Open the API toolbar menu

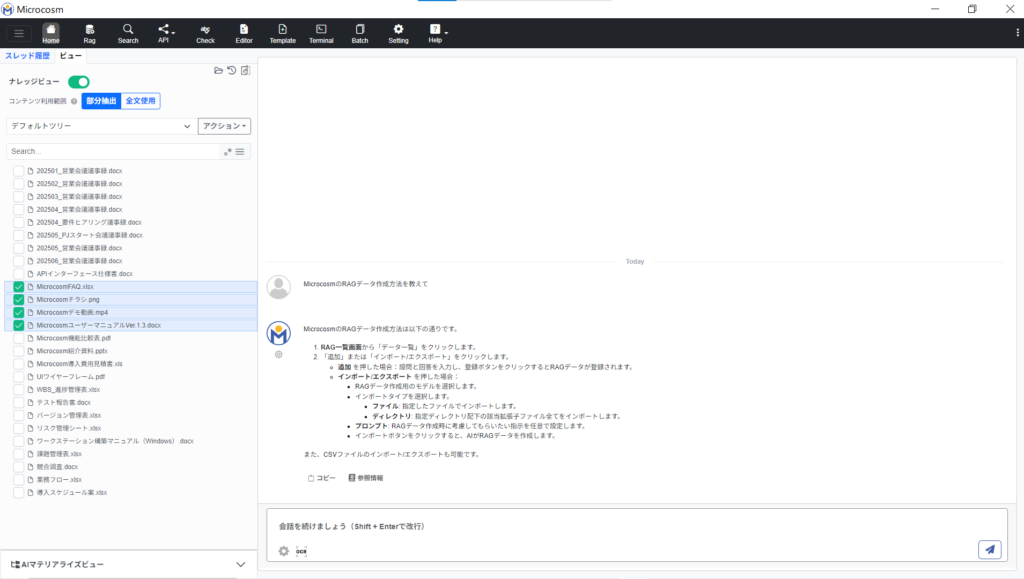tap(165, 33)
